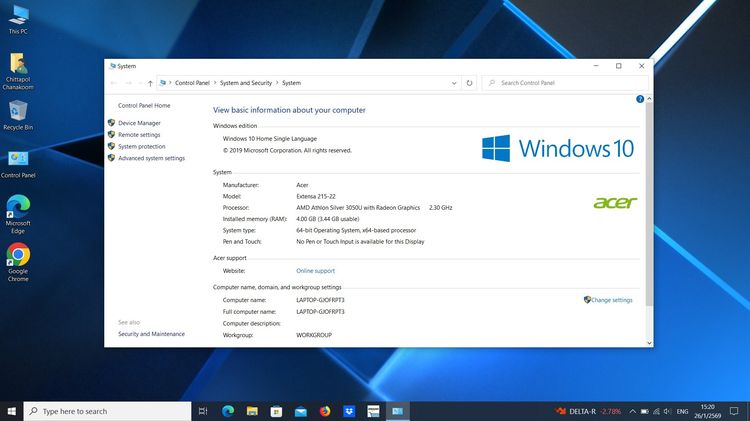Select Control Panel in breadcrumb path
This screenshot has height=421, width=750.
[x=192, y=83]
